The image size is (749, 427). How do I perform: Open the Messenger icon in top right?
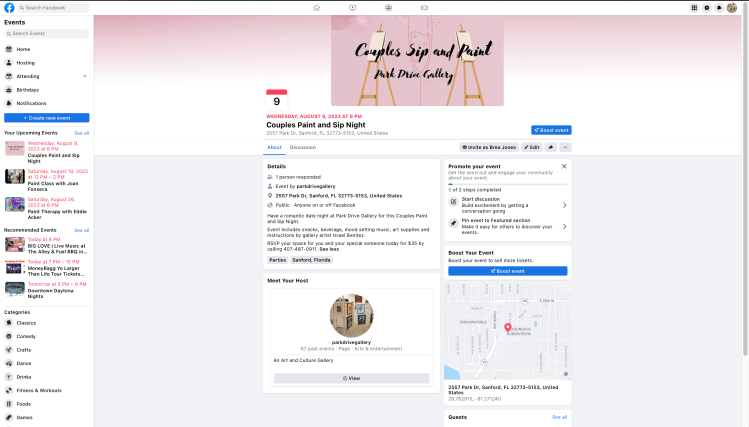(x=707, y=8)
